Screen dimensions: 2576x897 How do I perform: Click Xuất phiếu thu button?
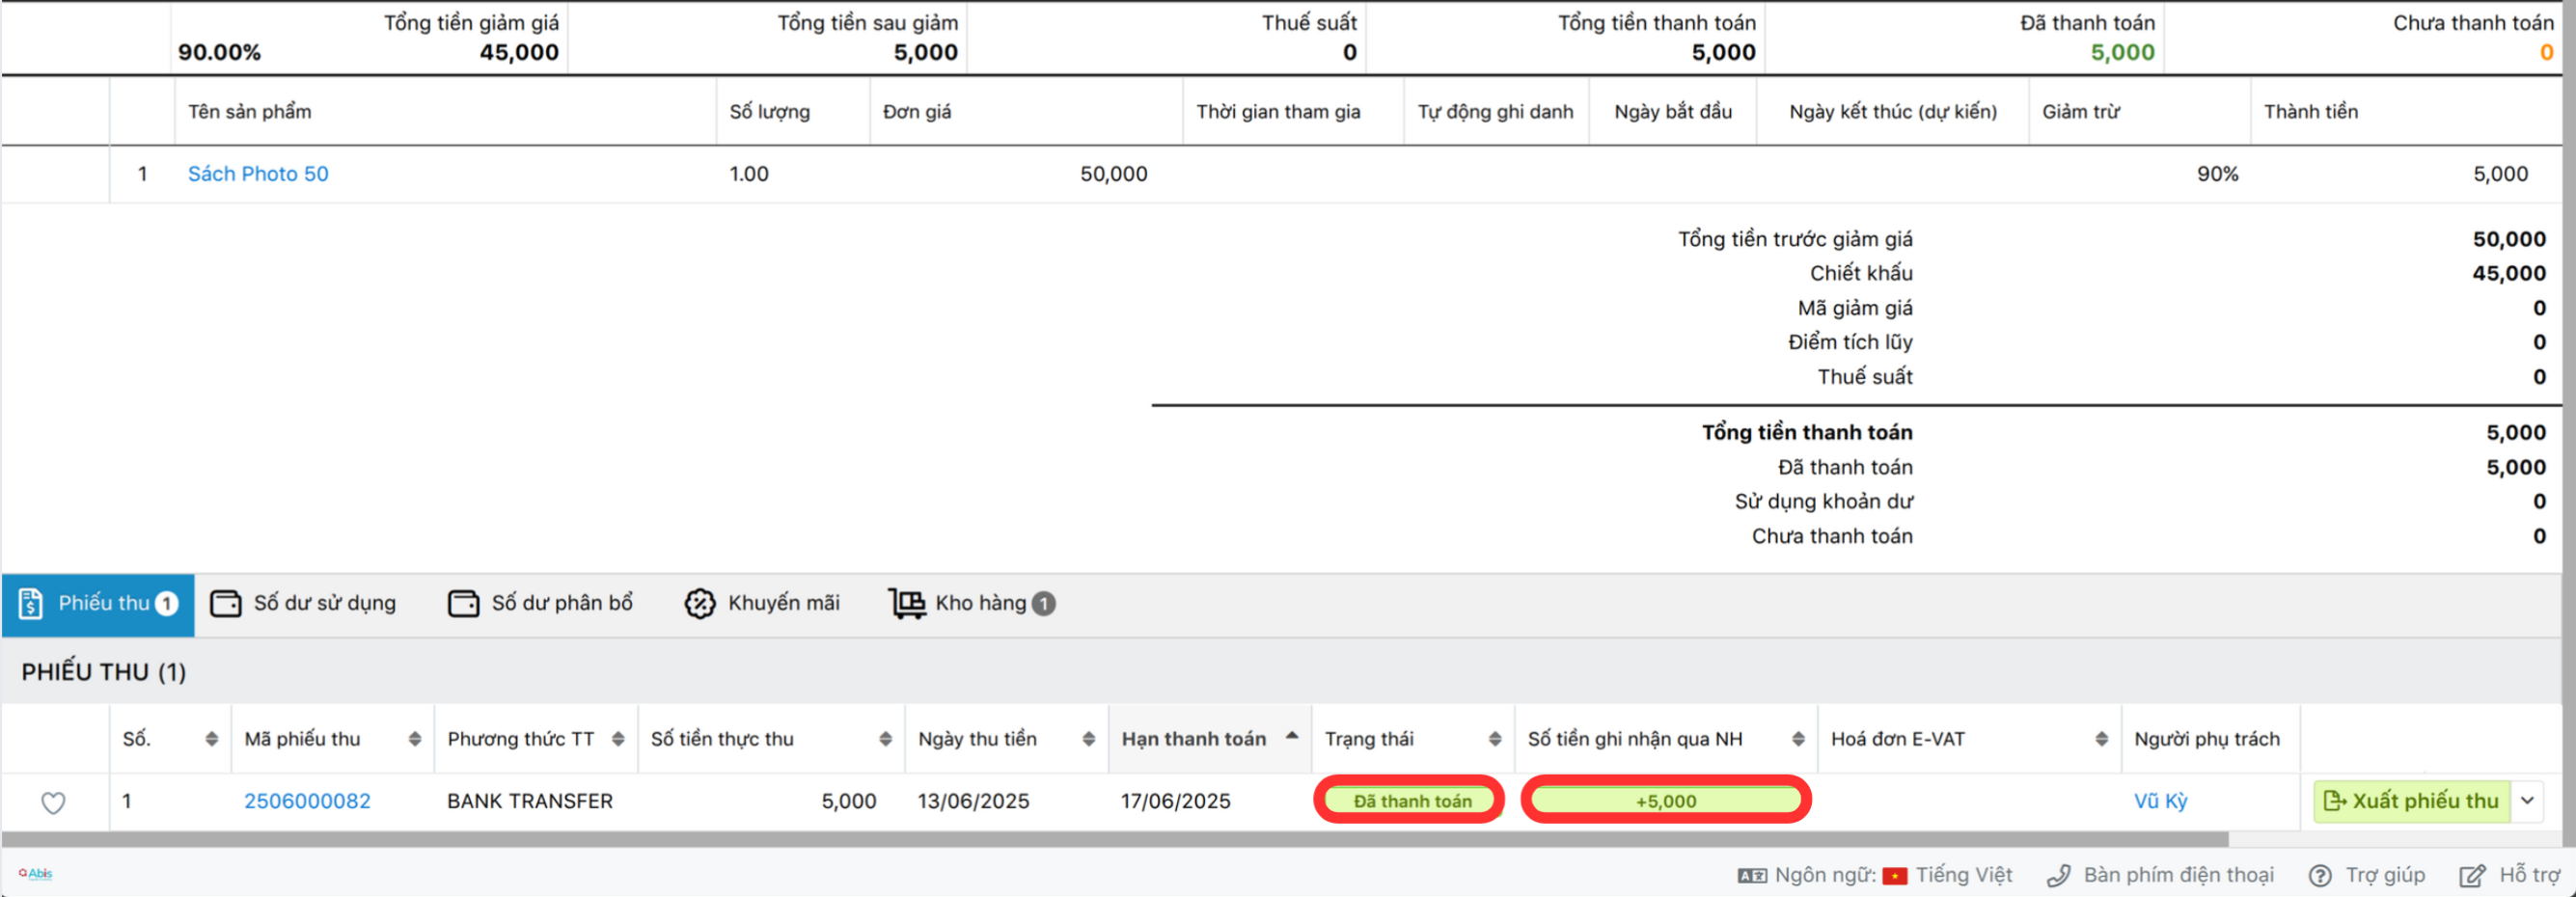click(x=2411, y=802)
